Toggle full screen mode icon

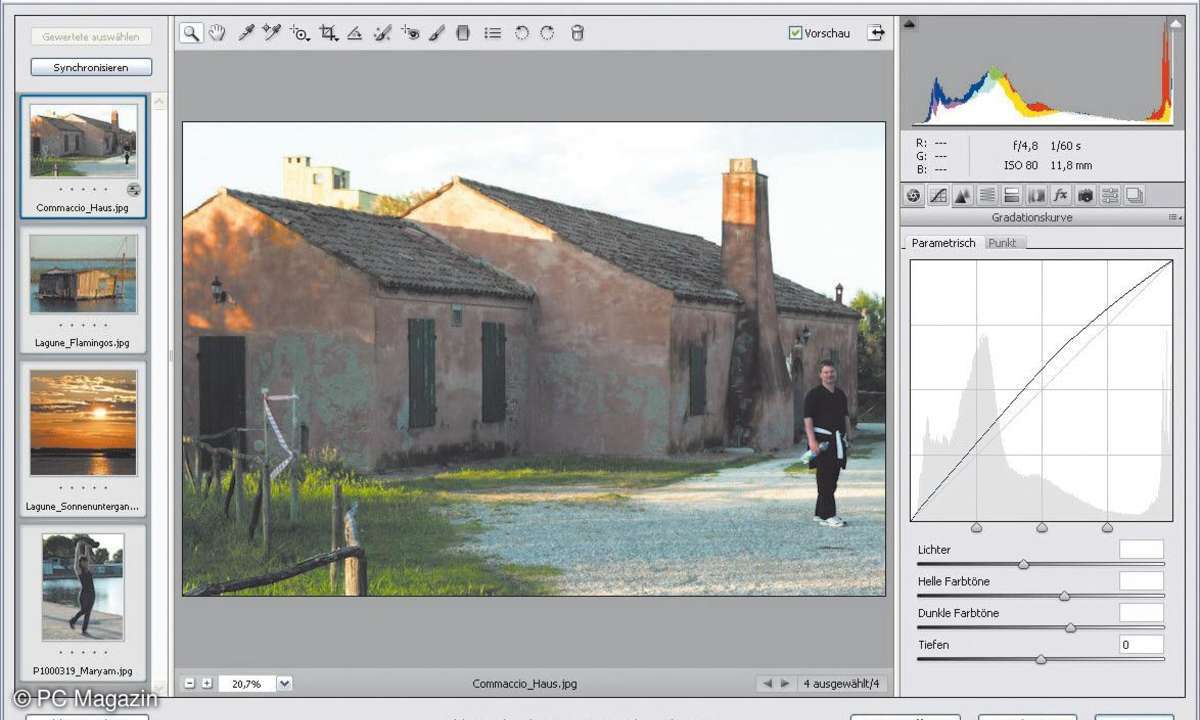coord(877,33)
